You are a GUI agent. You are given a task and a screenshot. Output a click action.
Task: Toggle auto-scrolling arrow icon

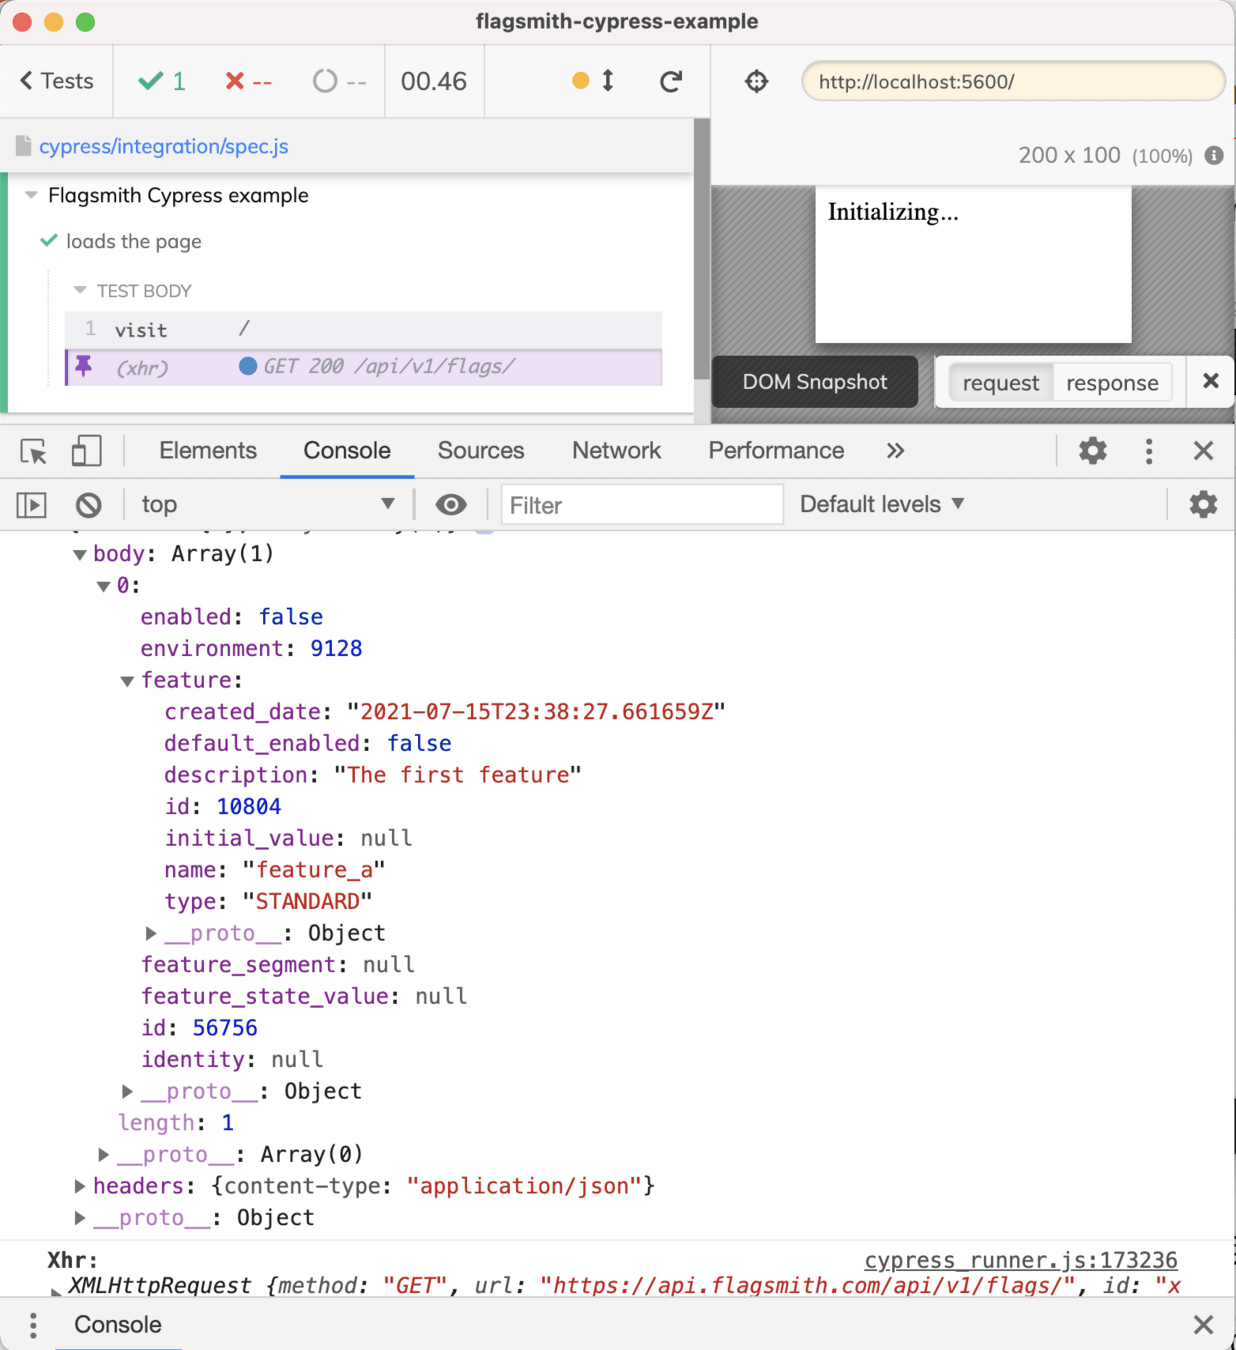point(607,81)
